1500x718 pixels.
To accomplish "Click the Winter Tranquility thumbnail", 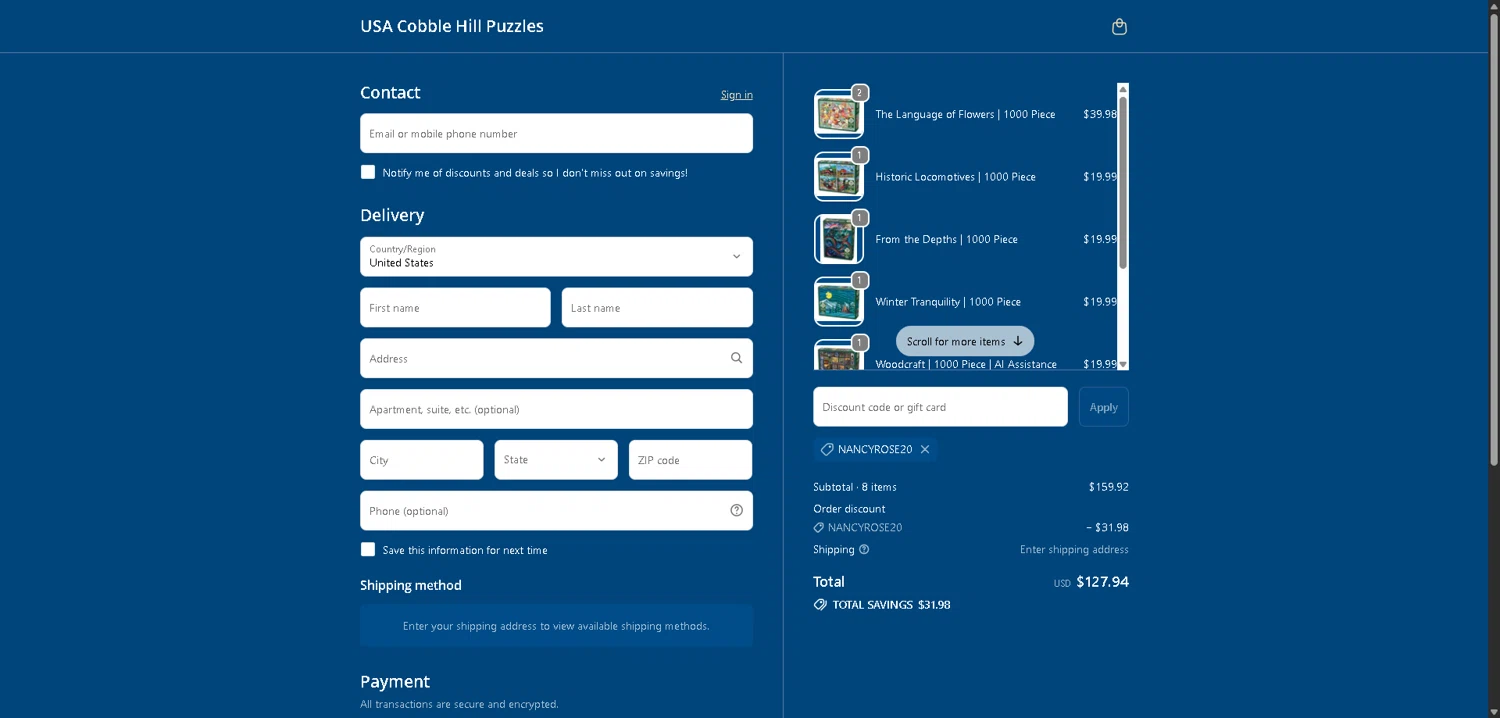I will (839, 302).
